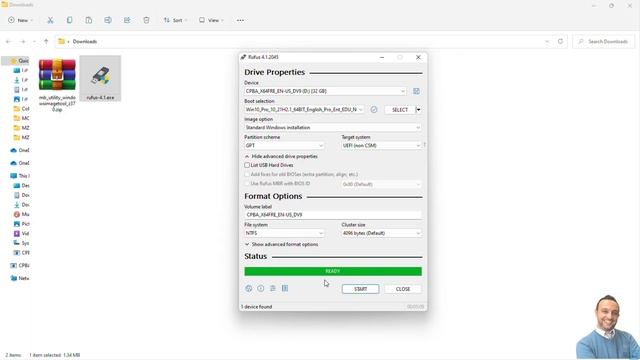Open the Boot selection dropdown
This screenshot has width=640, height=360.
(304, 109)
